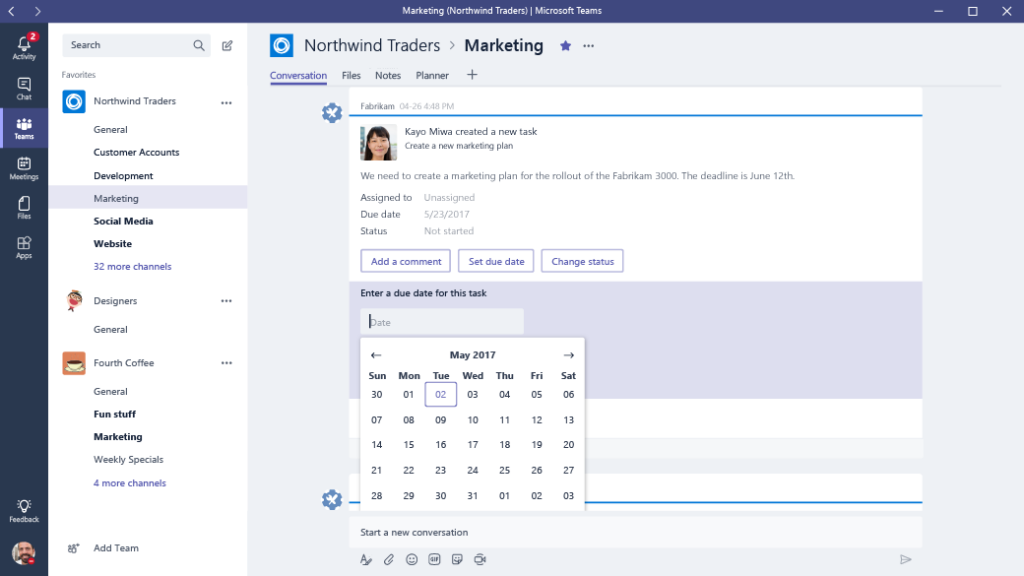Open the user profile avatar
The width and height of the screenshot is (1024, 576).
click(x=24, y=552)
